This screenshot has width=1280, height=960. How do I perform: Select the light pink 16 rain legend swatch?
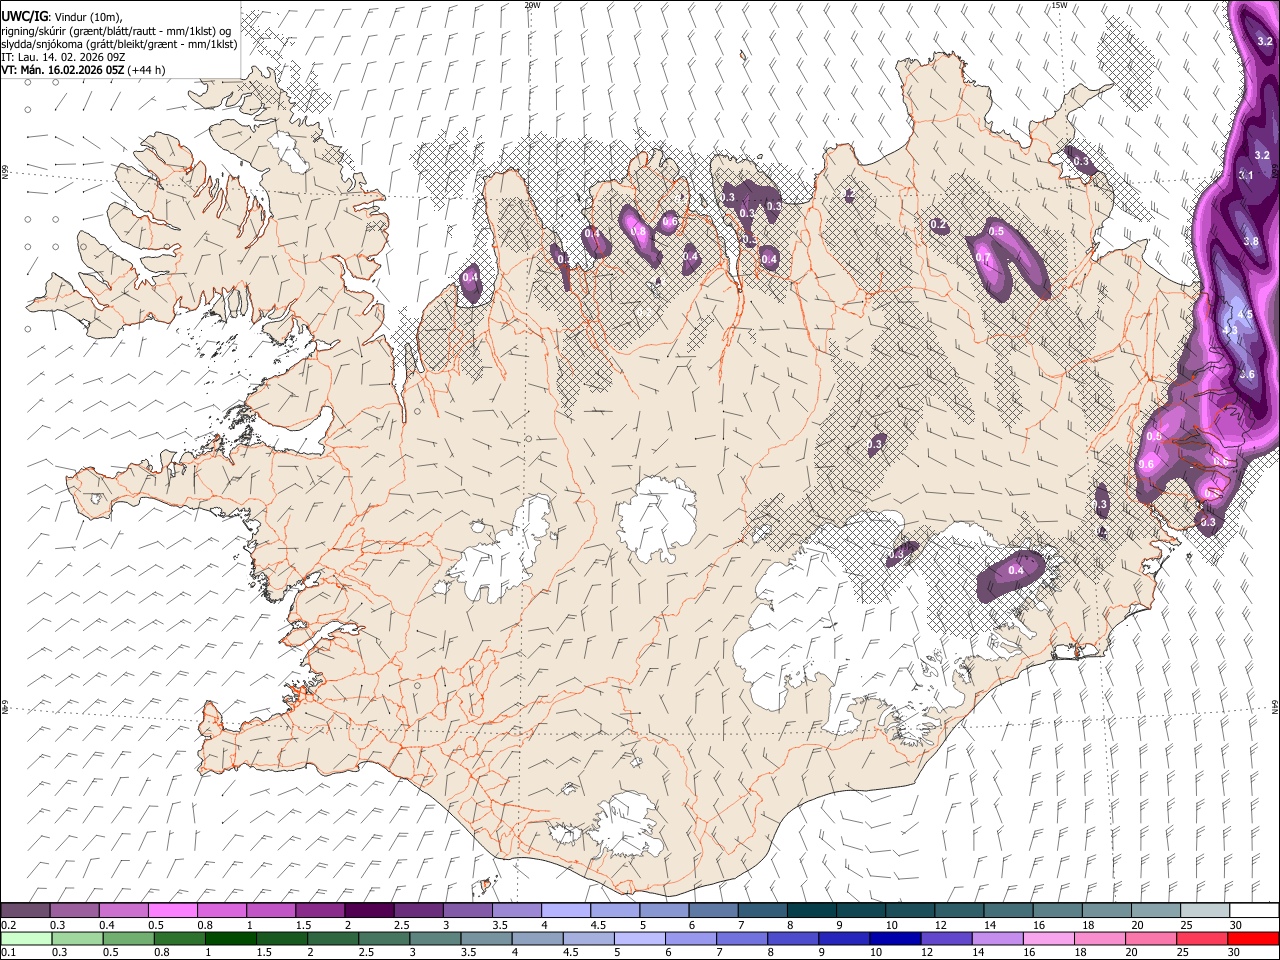(x=1048, y=938)
